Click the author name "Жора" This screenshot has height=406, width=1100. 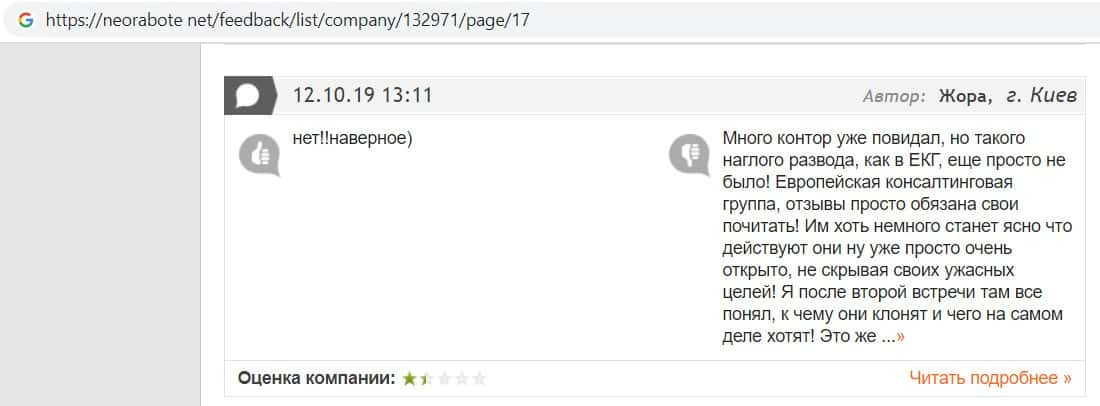coord(963,96)
